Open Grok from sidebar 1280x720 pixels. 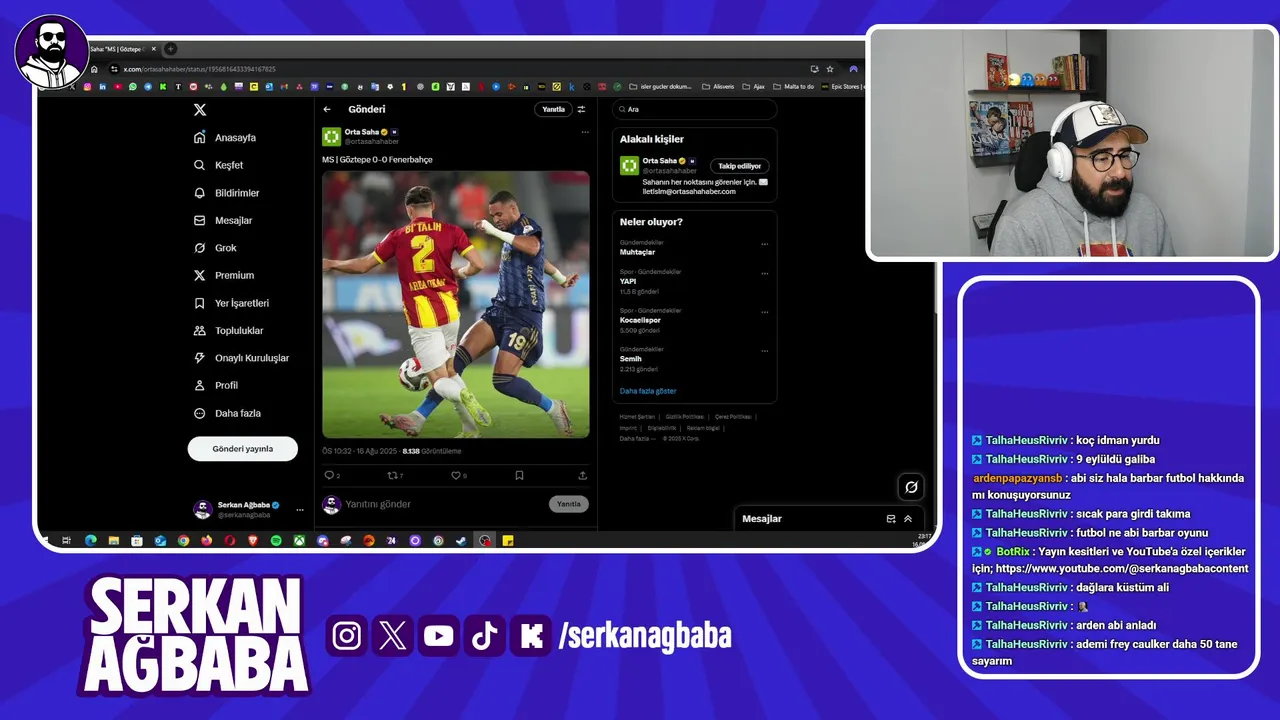point(215,248)
